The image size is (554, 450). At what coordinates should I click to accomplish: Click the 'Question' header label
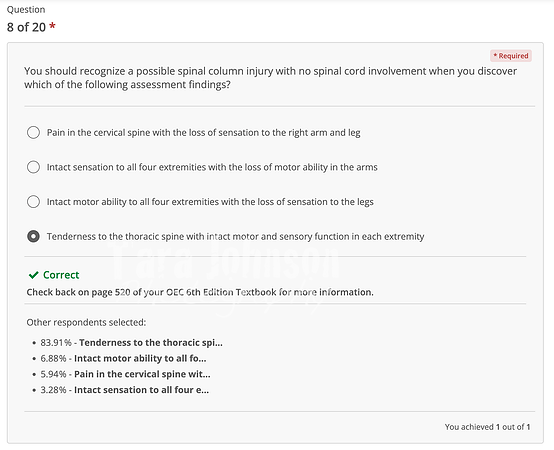26,10
